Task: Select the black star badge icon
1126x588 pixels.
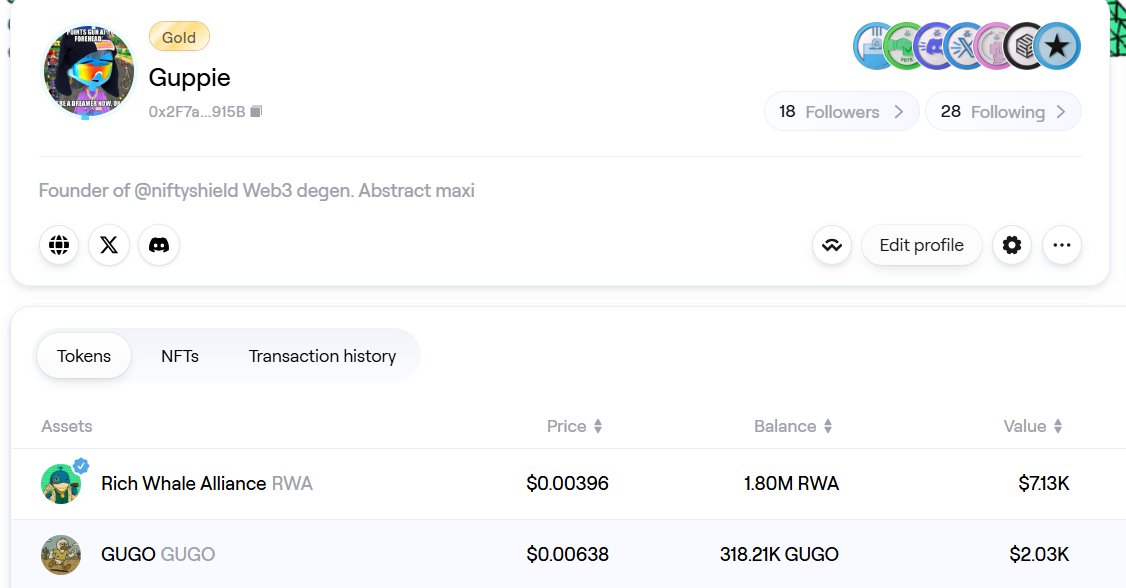Action: (1057, 47)
